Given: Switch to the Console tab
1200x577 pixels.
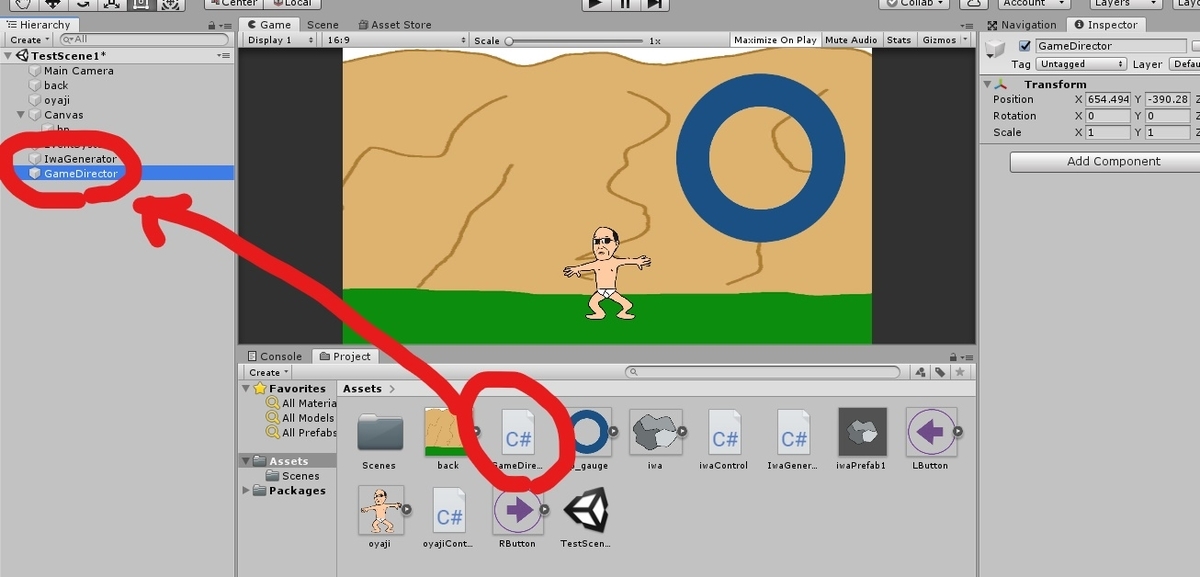Looking at the screenshot, I should click(x=275, y=356).
